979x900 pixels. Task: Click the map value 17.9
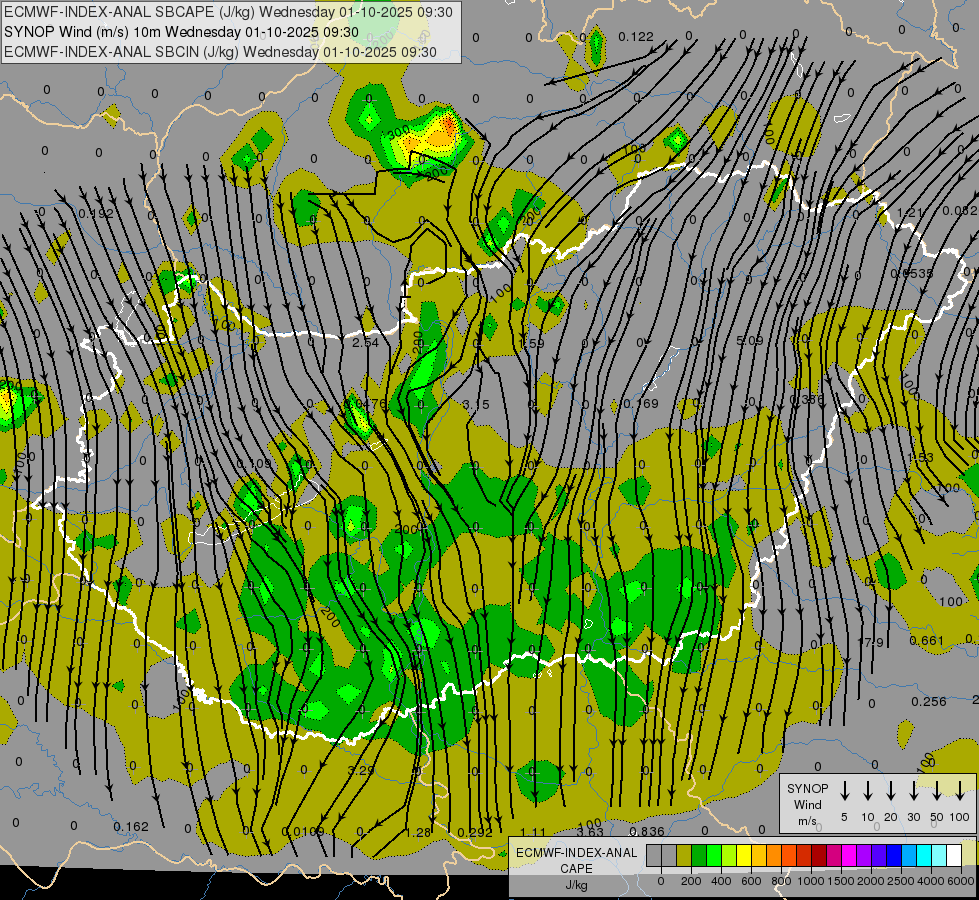coord(871,642)
